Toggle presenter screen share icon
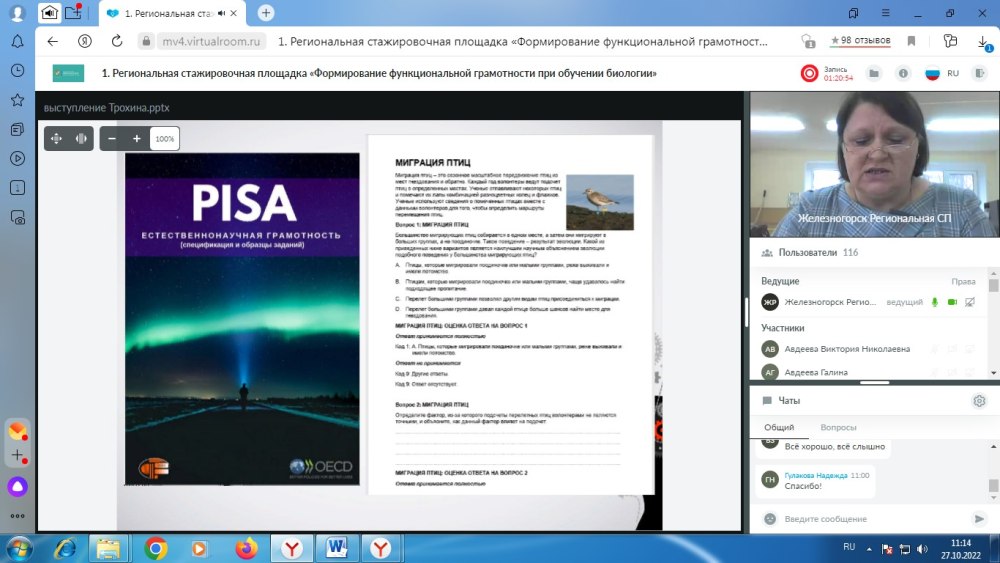This screenshot has width=1000, height=563. point(969,302)
